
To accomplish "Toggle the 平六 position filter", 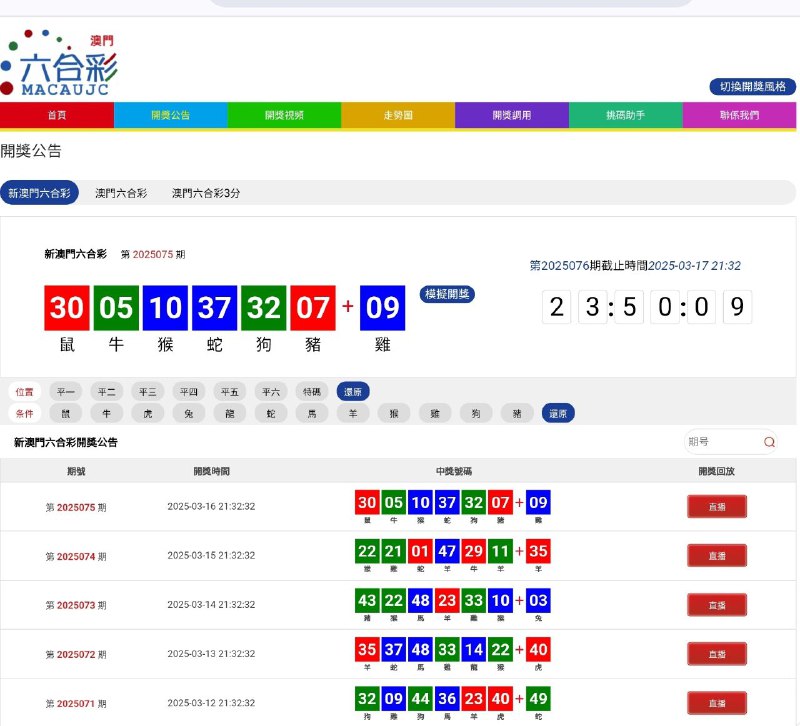I will click(x=271, y=391).
